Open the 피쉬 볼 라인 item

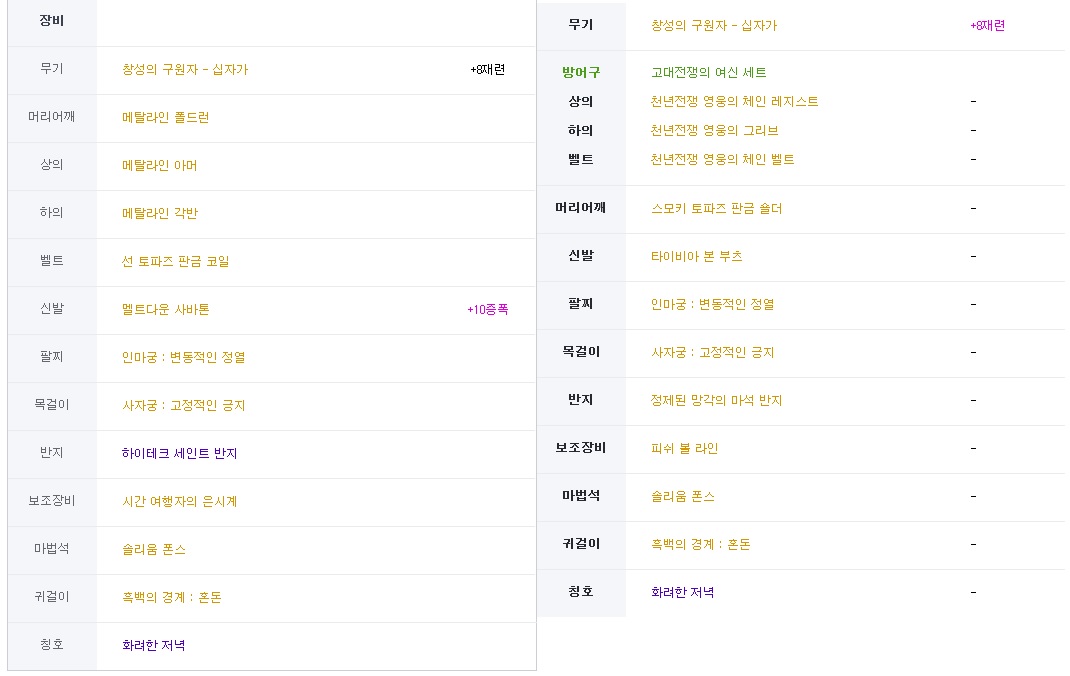click(684, 448)
